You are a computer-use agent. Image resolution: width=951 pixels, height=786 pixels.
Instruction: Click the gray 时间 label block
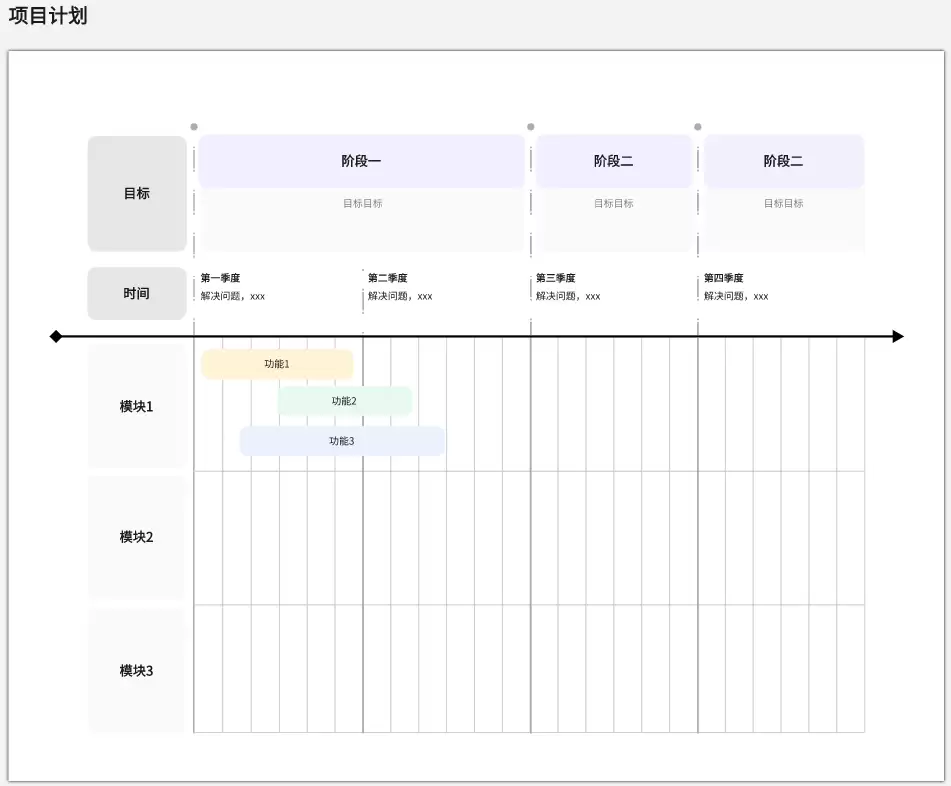pyautogui.click(x=137, y=294)
